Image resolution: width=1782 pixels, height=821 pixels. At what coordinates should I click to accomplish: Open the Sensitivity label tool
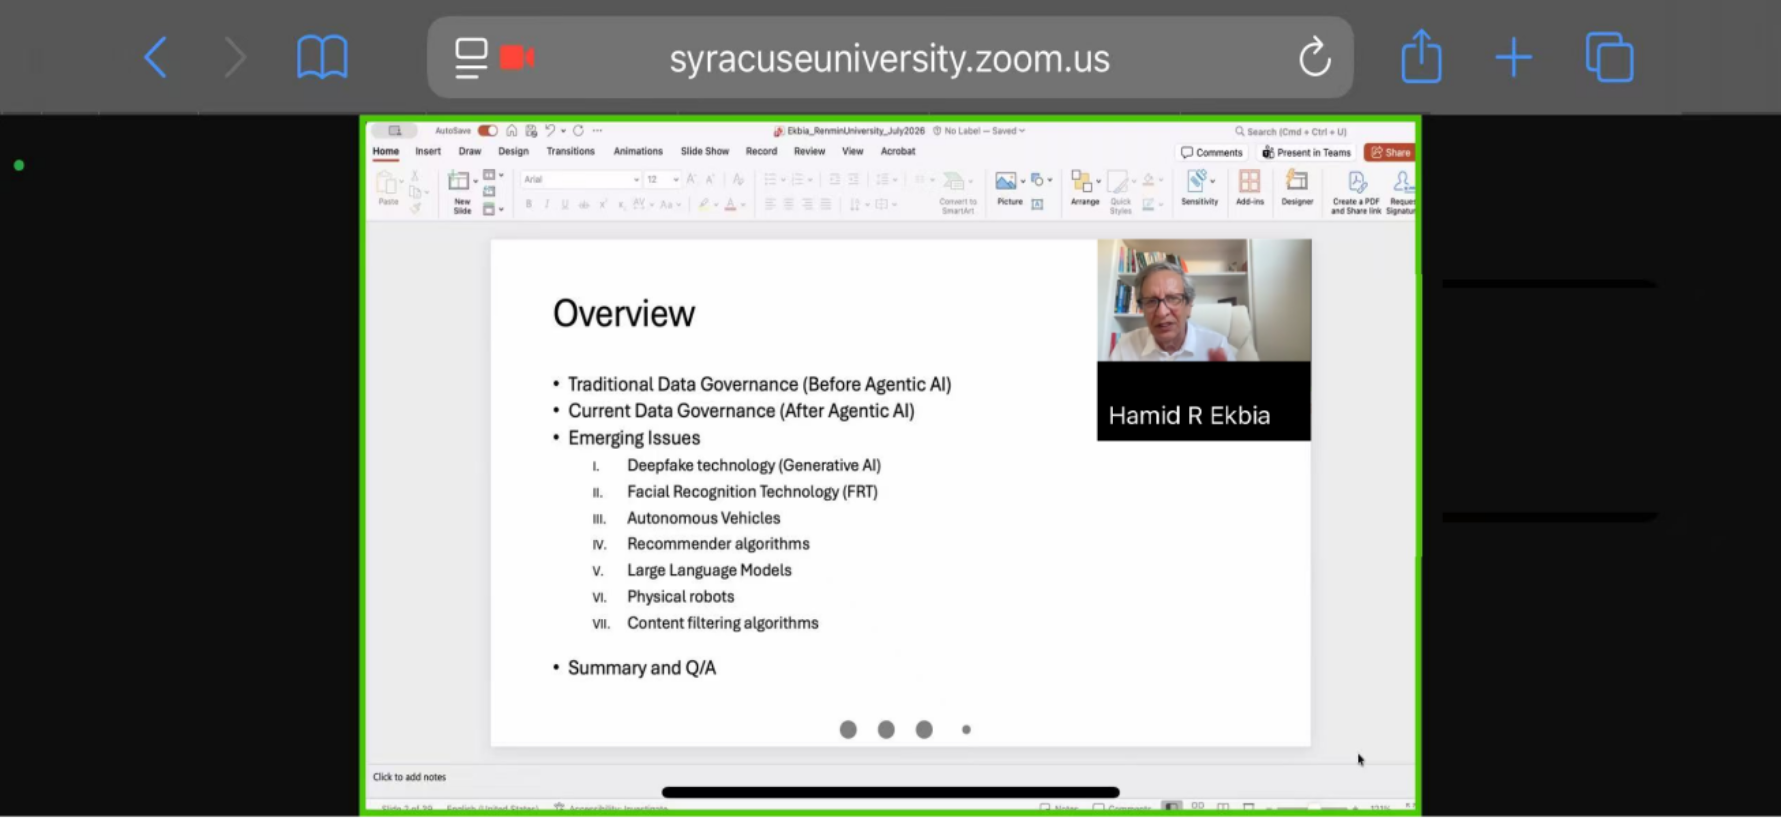tap(1199, 187)
